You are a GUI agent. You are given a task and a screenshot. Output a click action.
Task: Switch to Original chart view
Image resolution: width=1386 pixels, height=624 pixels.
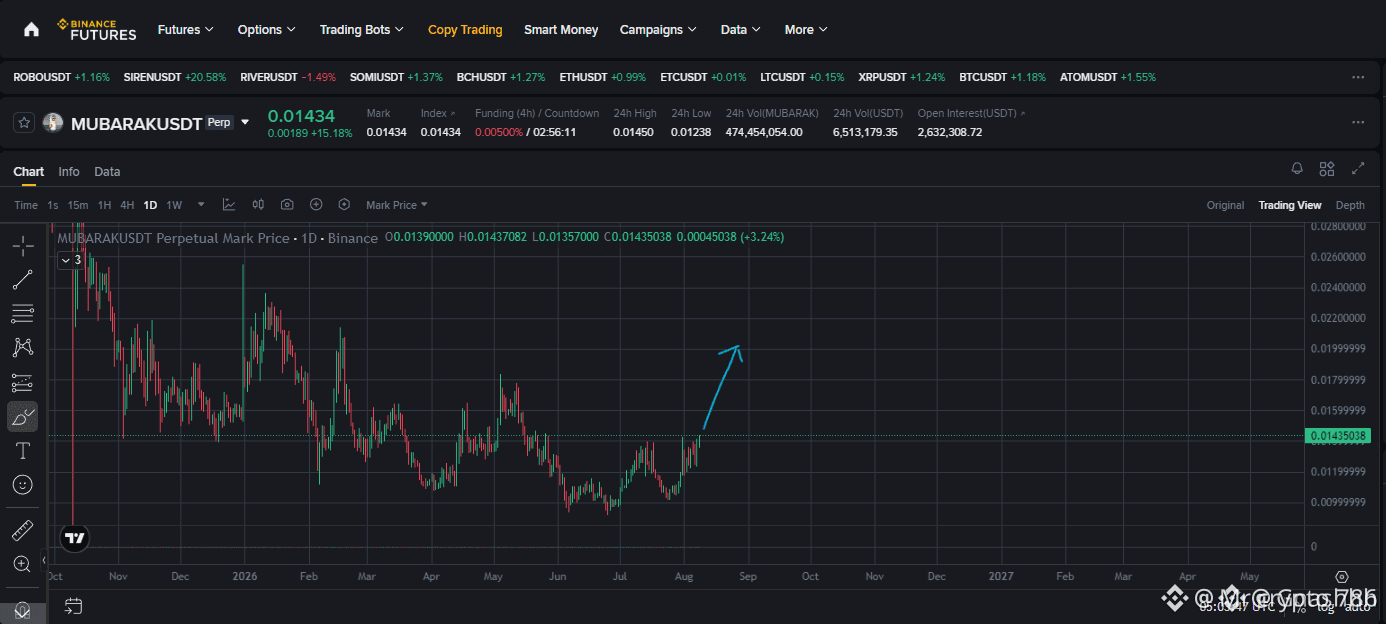(1225, 205)
